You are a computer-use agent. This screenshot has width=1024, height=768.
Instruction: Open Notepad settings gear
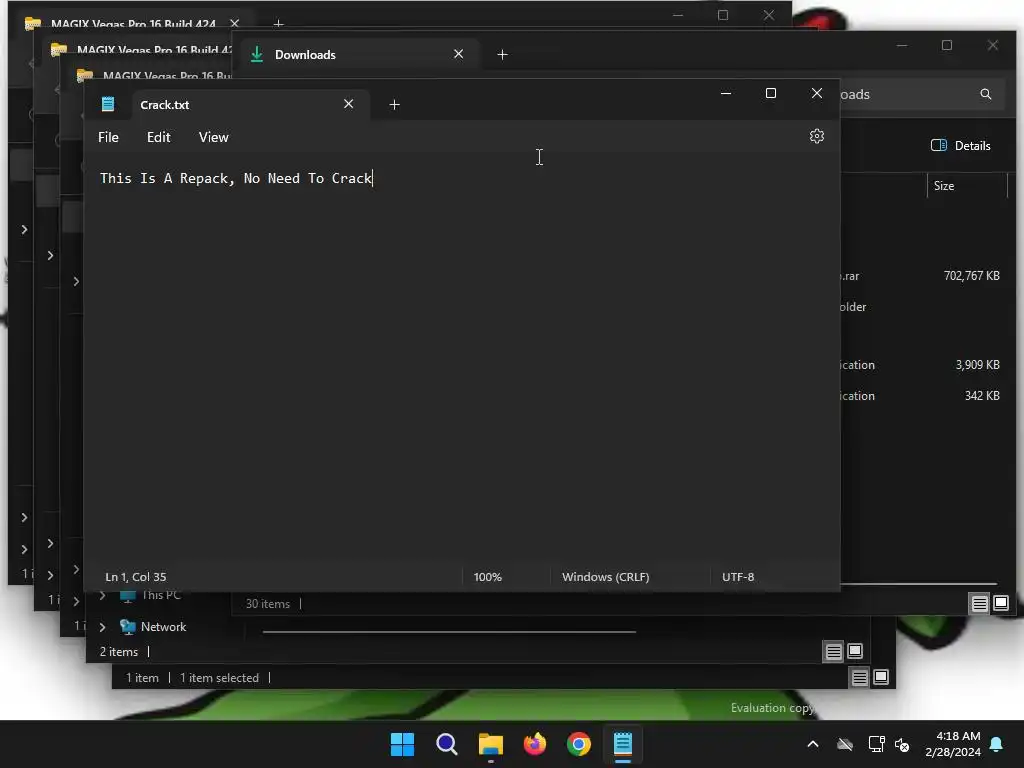(x=816, y=136)
